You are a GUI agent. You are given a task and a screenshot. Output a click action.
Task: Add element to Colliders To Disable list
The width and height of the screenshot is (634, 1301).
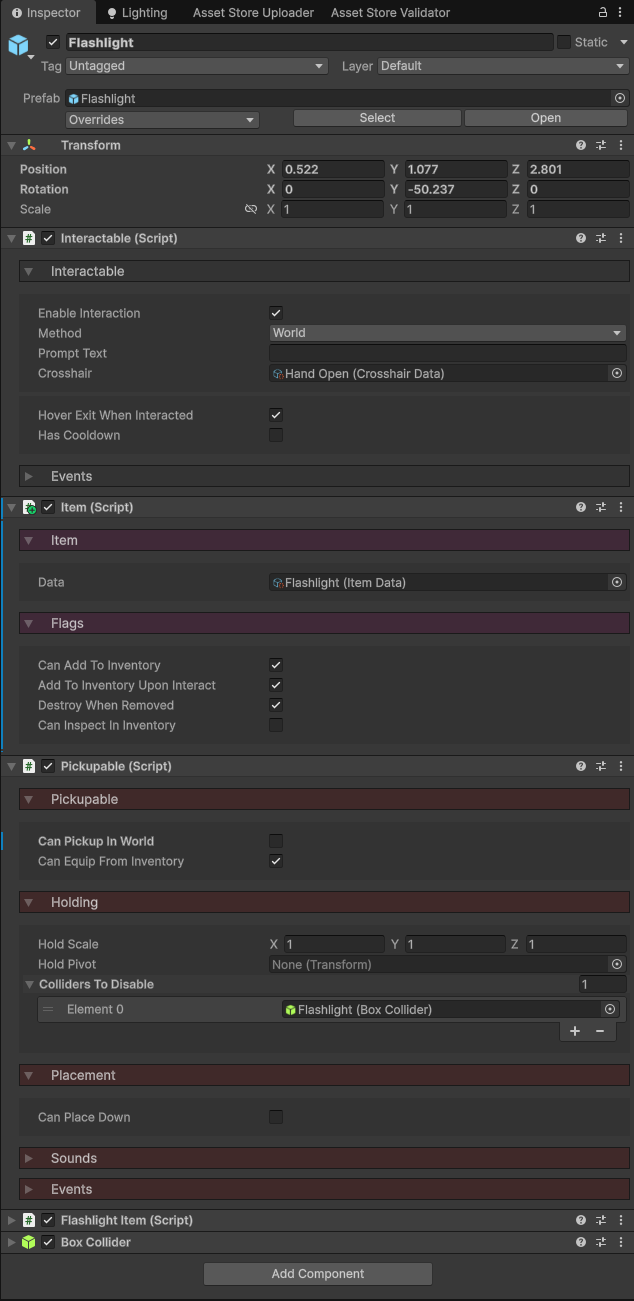pyautogui.click(x=575, y=1031)
